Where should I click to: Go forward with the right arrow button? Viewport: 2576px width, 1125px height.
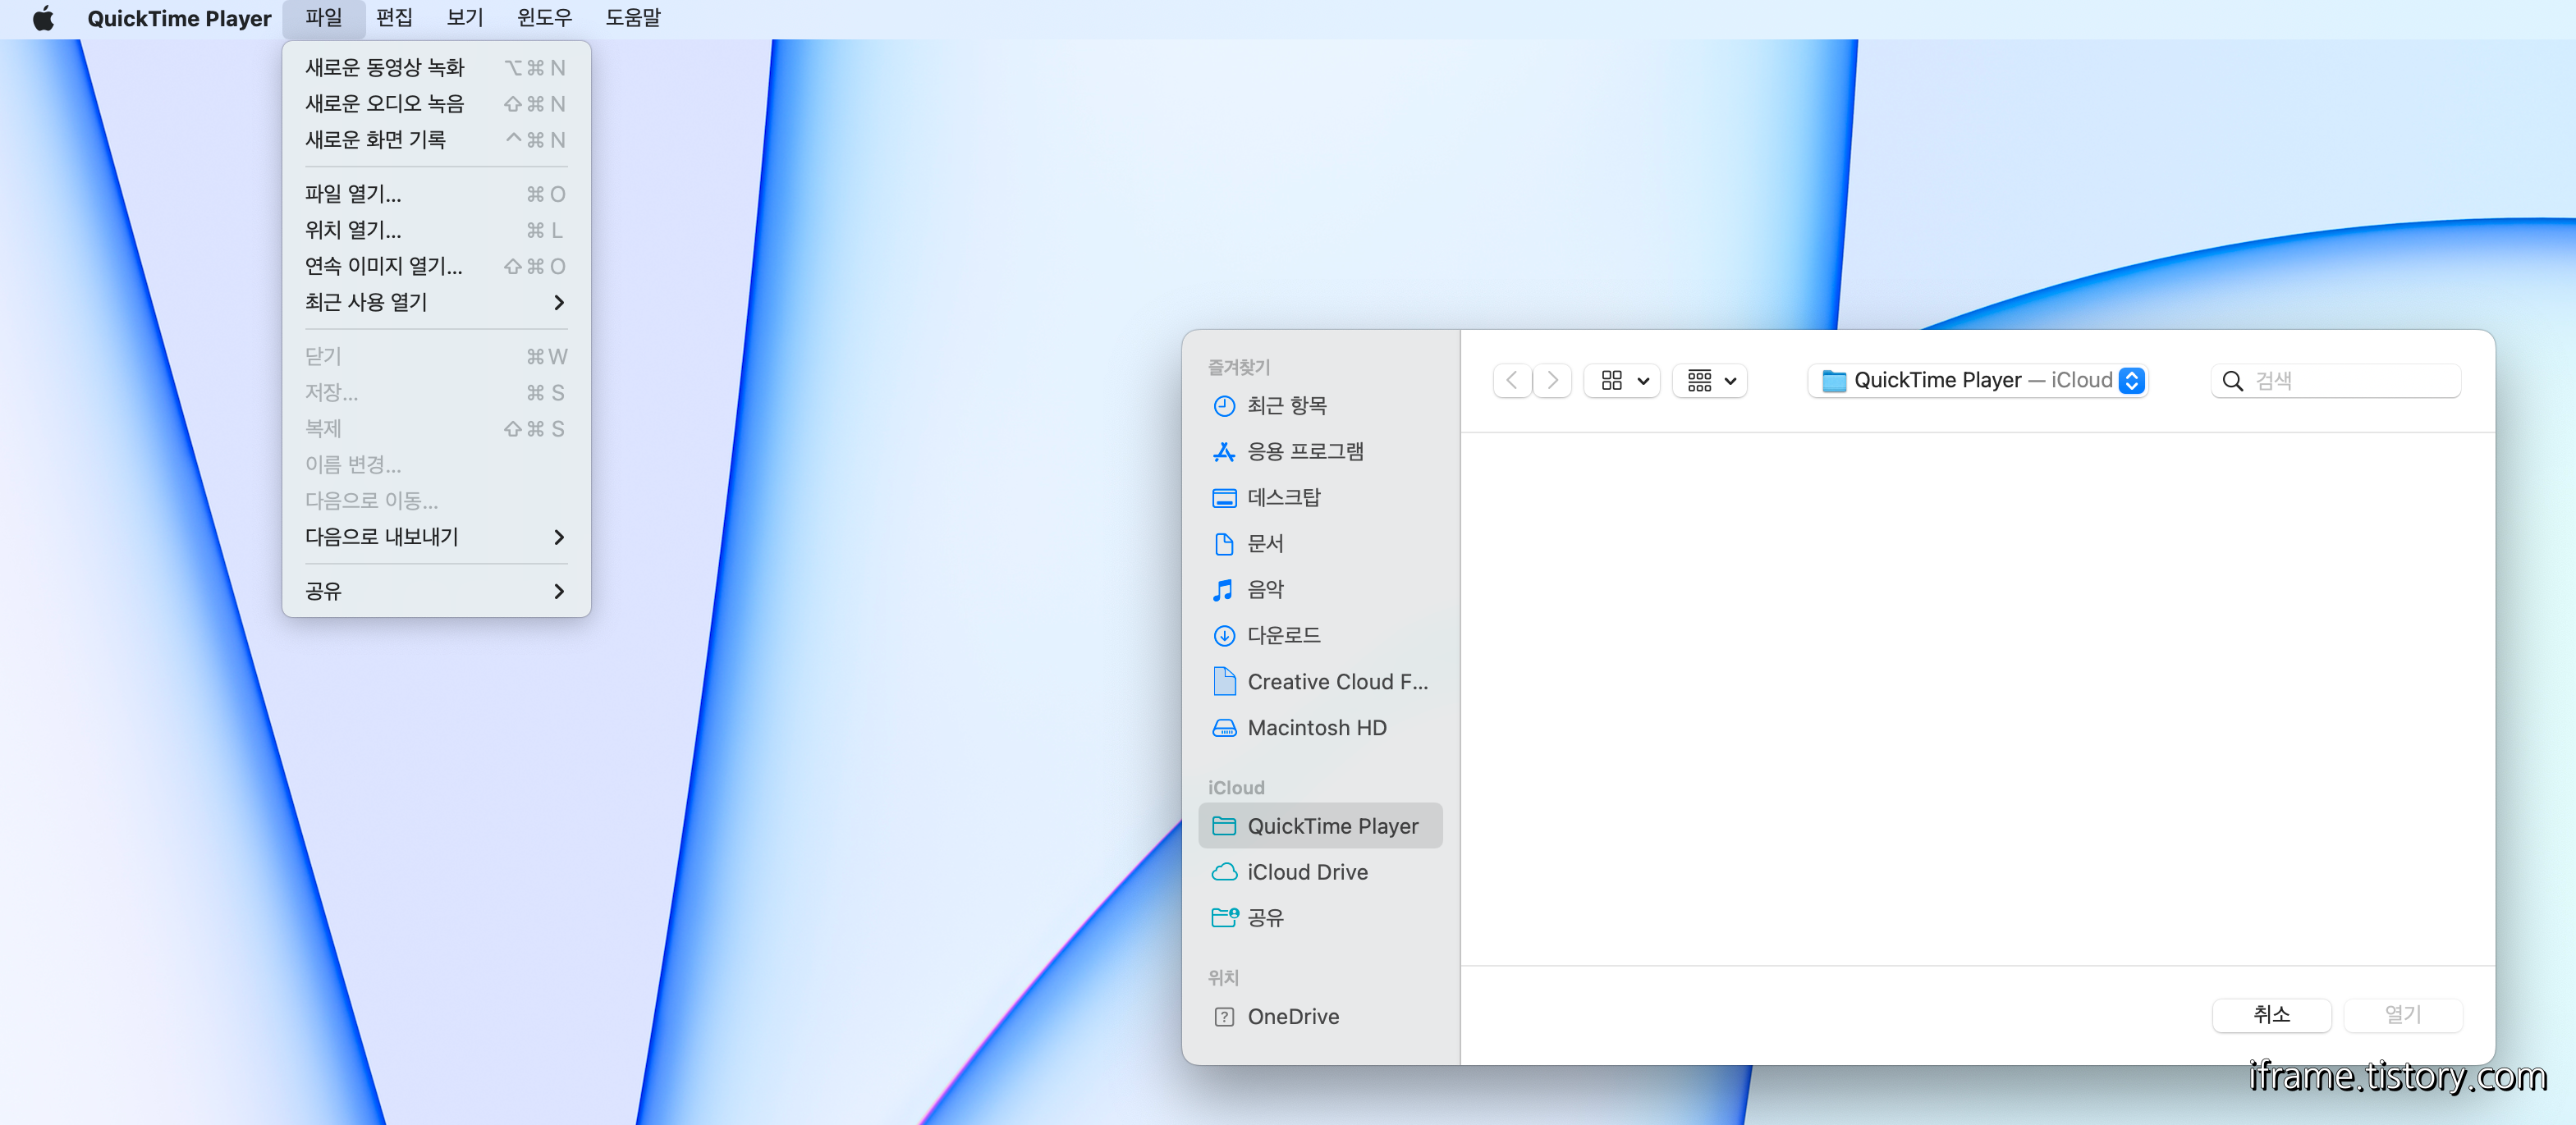tap(1552, 380)
